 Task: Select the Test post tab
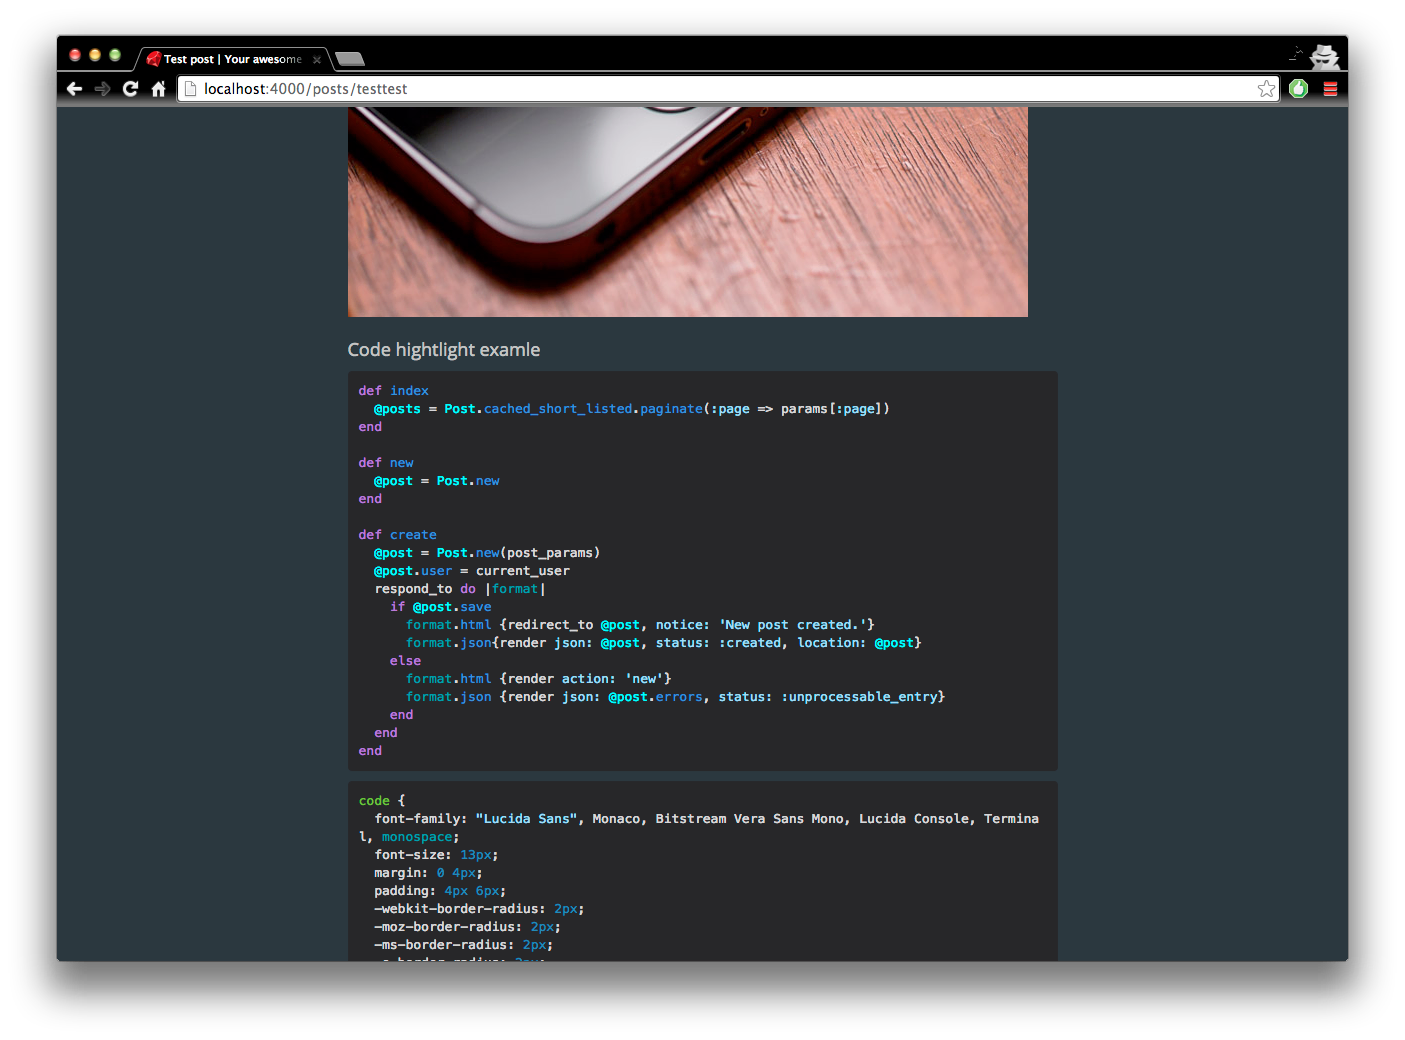230,59
